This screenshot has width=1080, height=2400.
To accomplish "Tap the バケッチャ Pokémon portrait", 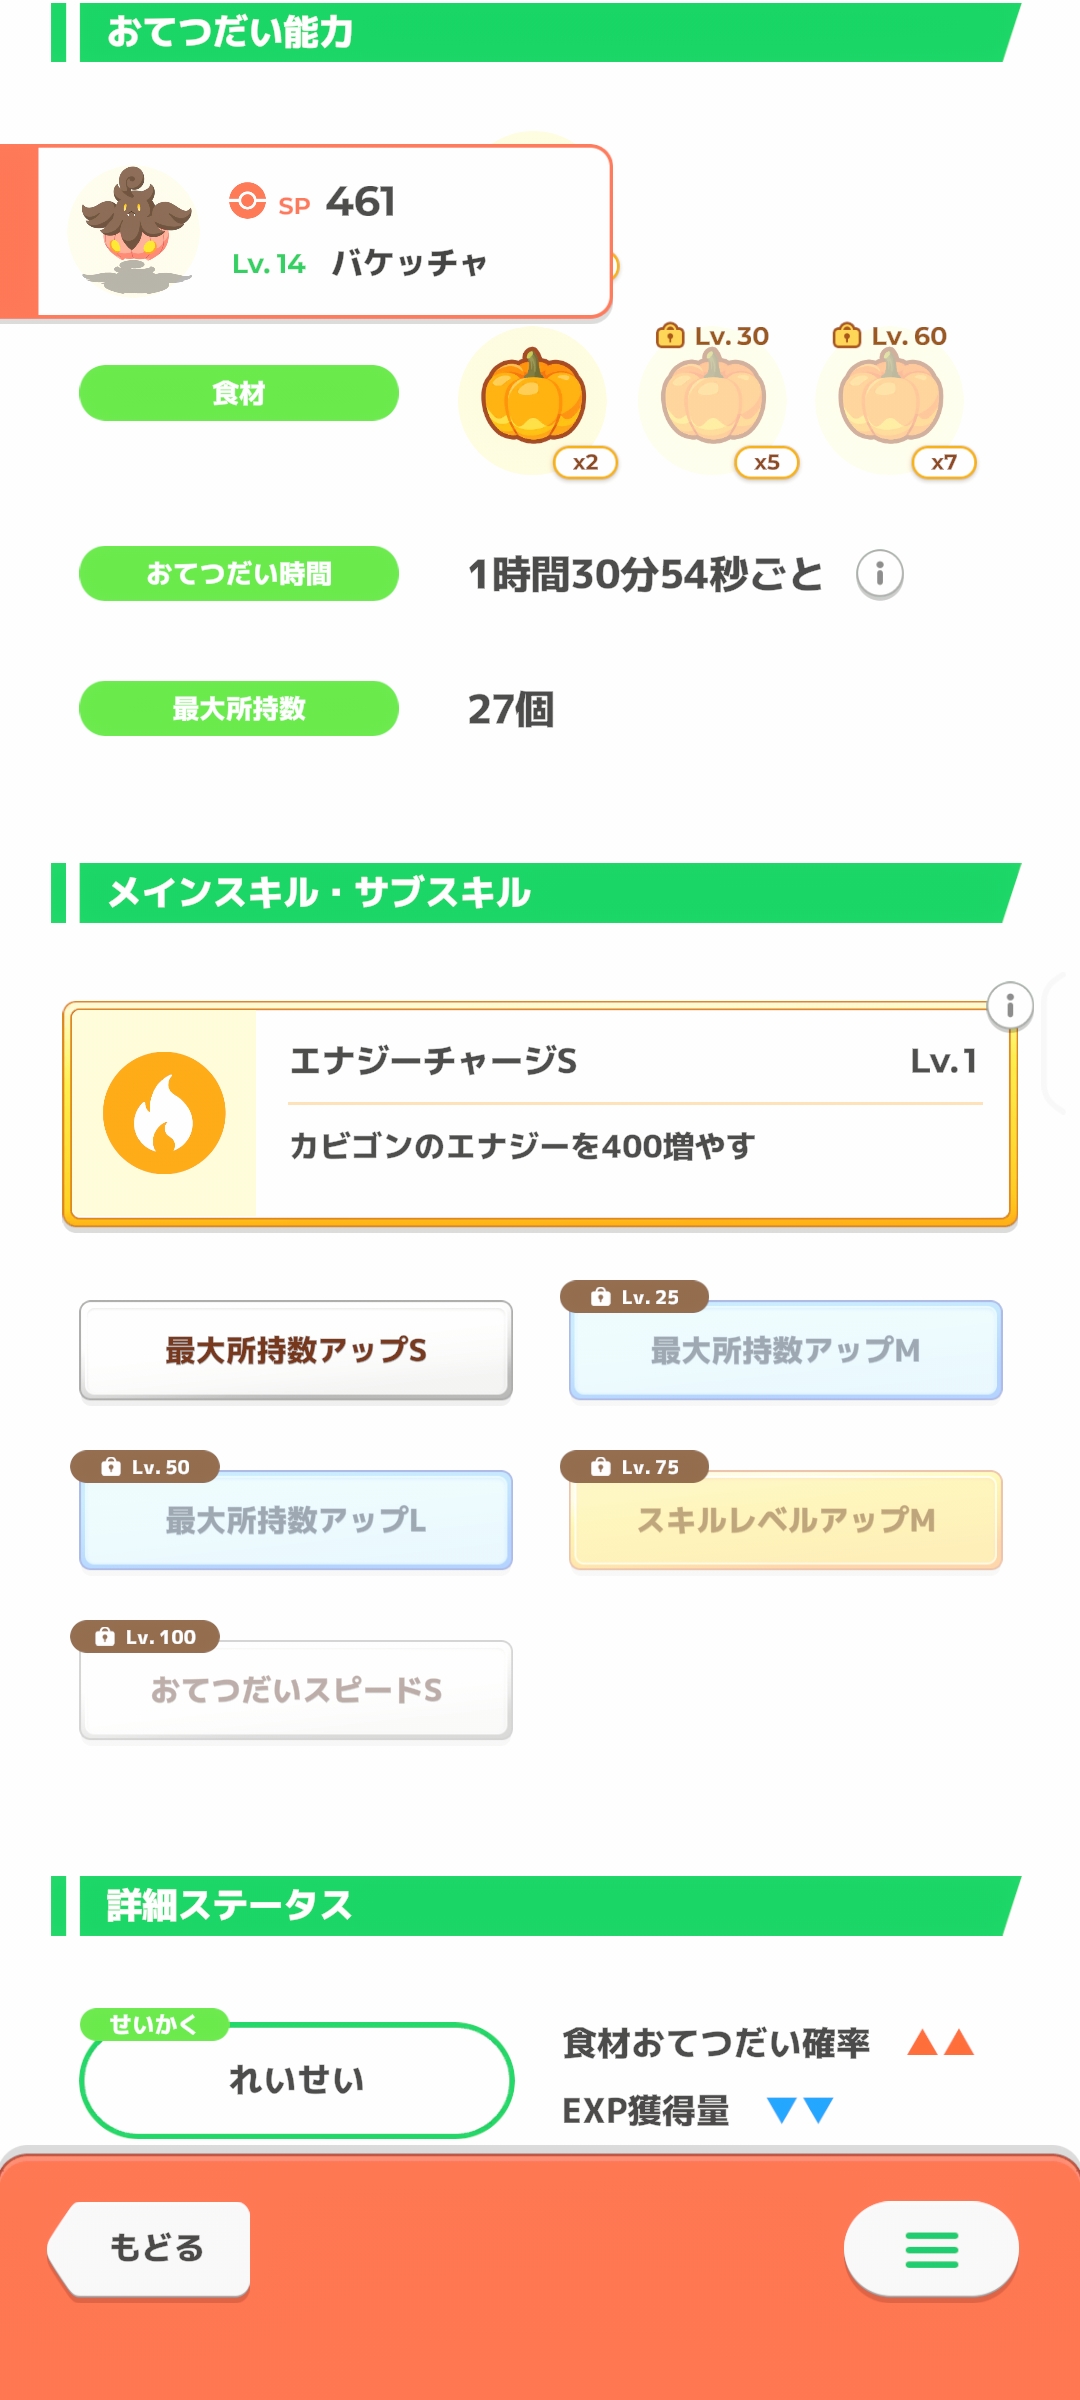I will coord(136,230).
